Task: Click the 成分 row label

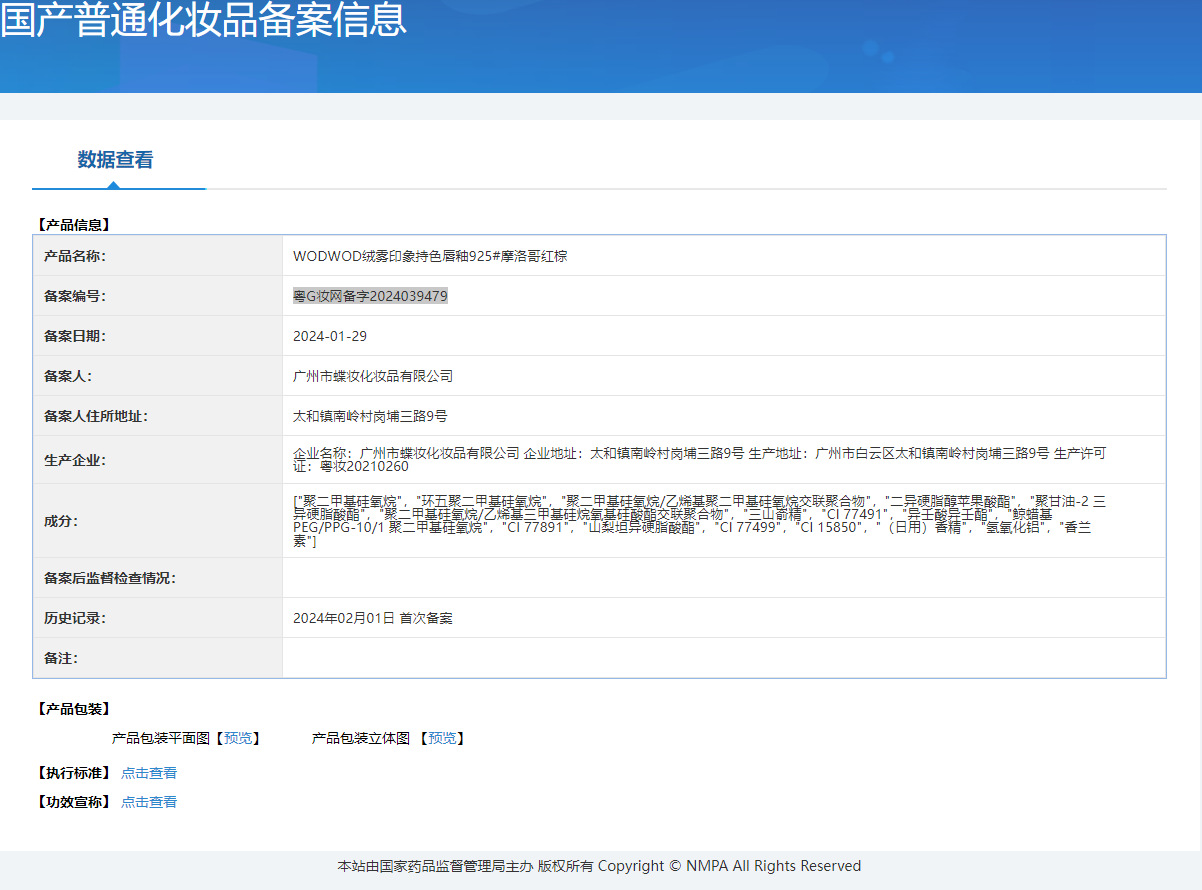Action: [61, 521]
